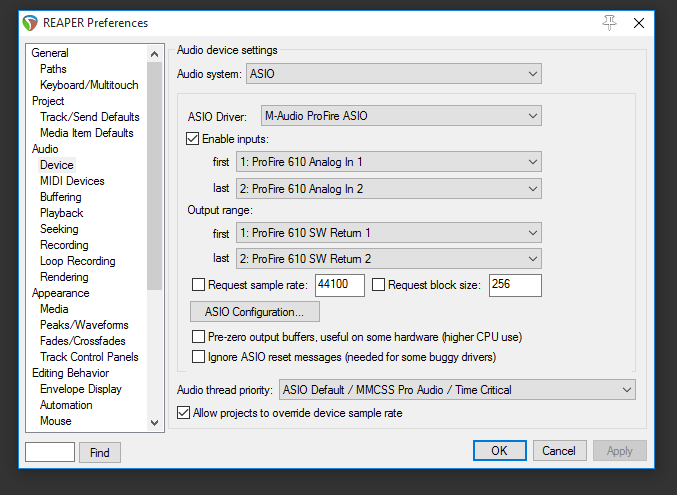Open the ASIO Configuration button
677x495 pixels.
coord(255,312)
